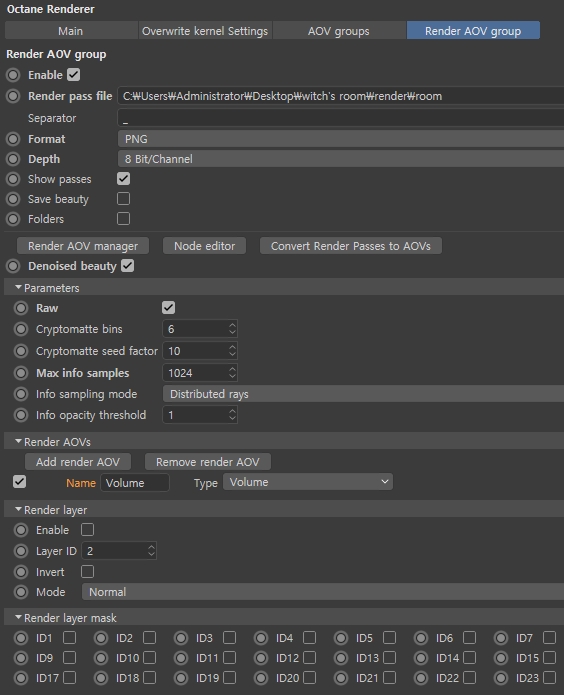Switch to the AOV groups tab
The height and width of the screenshot is (695, 564).
coord(339,31)
